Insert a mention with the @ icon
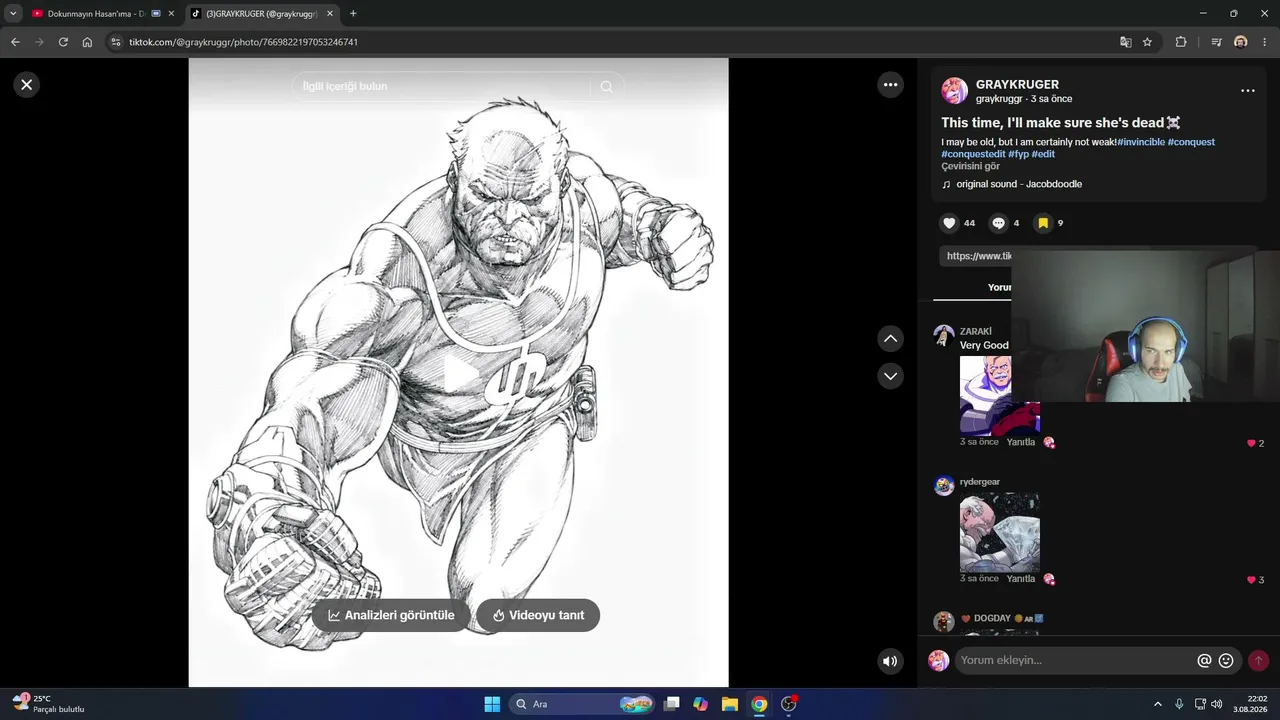The width and height of the screenshot is (1280, 720). [1205, 661]
